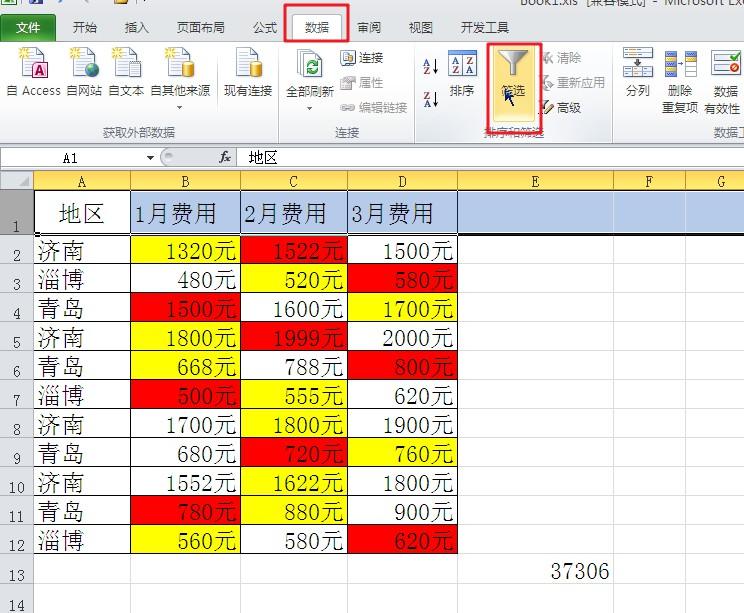The height and width of the screenshot is (613, 744).
Task: Select column A header
Action: 82,181
